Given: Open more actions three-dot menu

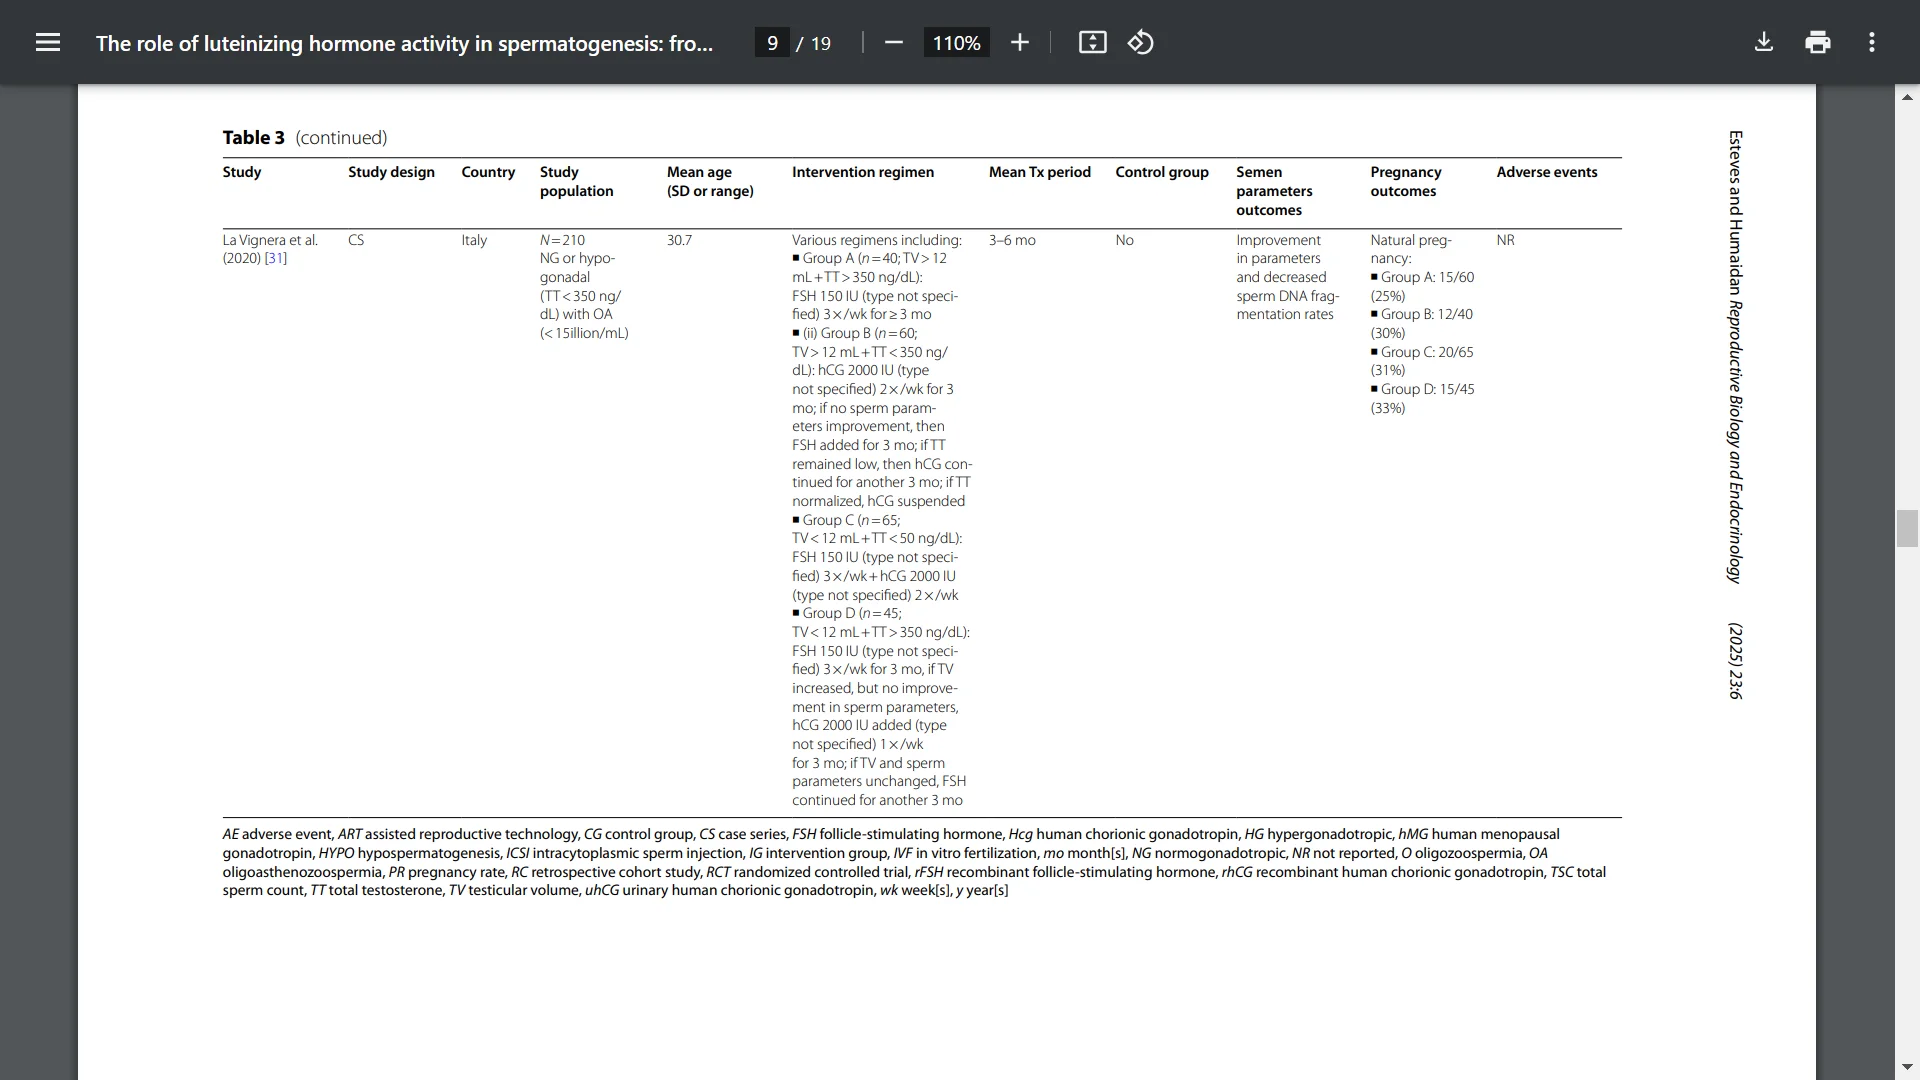Looking at the screenshot, I should (x=1872, y=42).
